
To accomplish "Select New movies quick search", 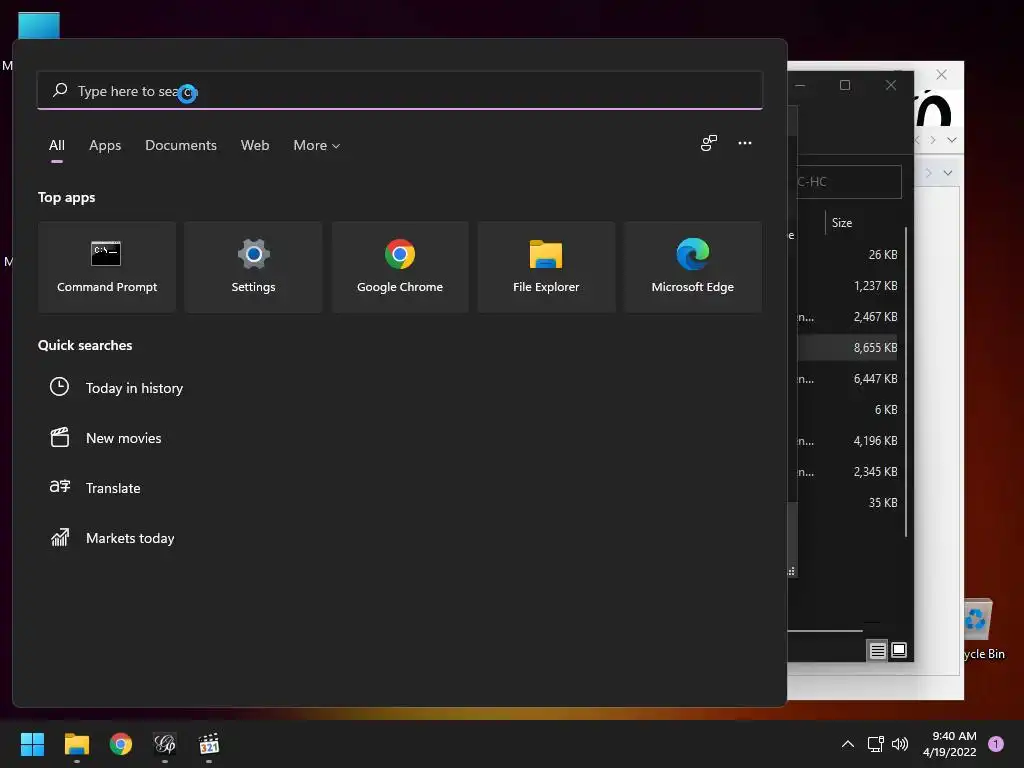I will [123, 438].
